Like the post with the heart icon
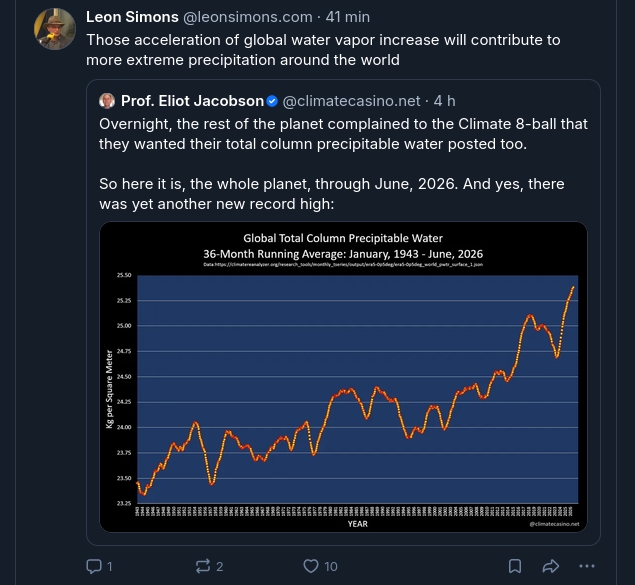Image resolution: width=635 pixels, height=585 pixels. [x=311, y=566]
